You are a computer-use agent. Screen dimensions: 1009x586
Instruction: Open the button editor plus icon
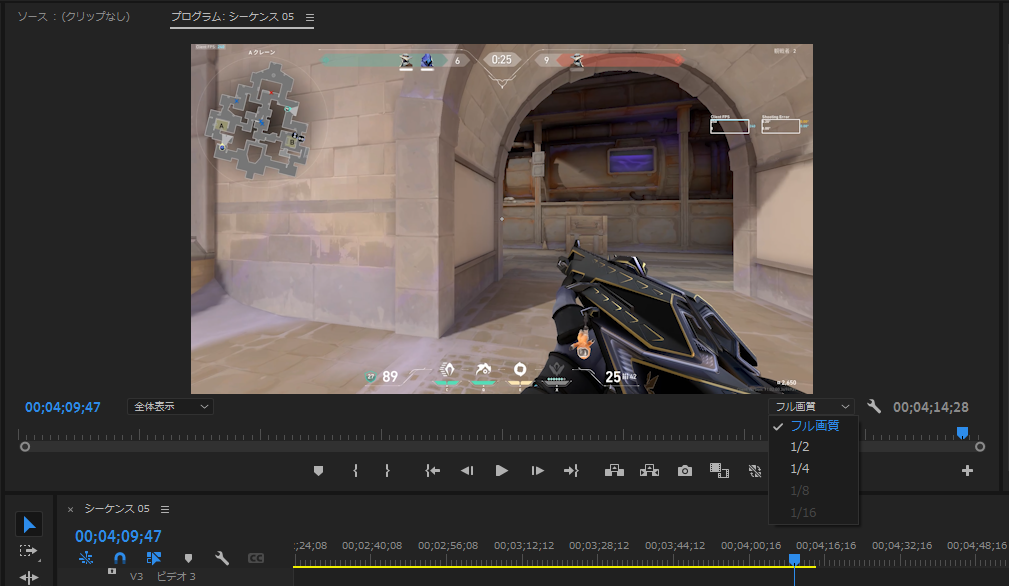coord(967,471)
